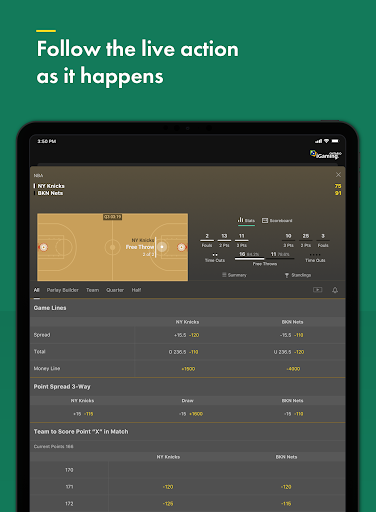This screenshot has height=512, width=376.
Task: Pick BKN Nets money line -4000
Action: (x=293, y=369)
